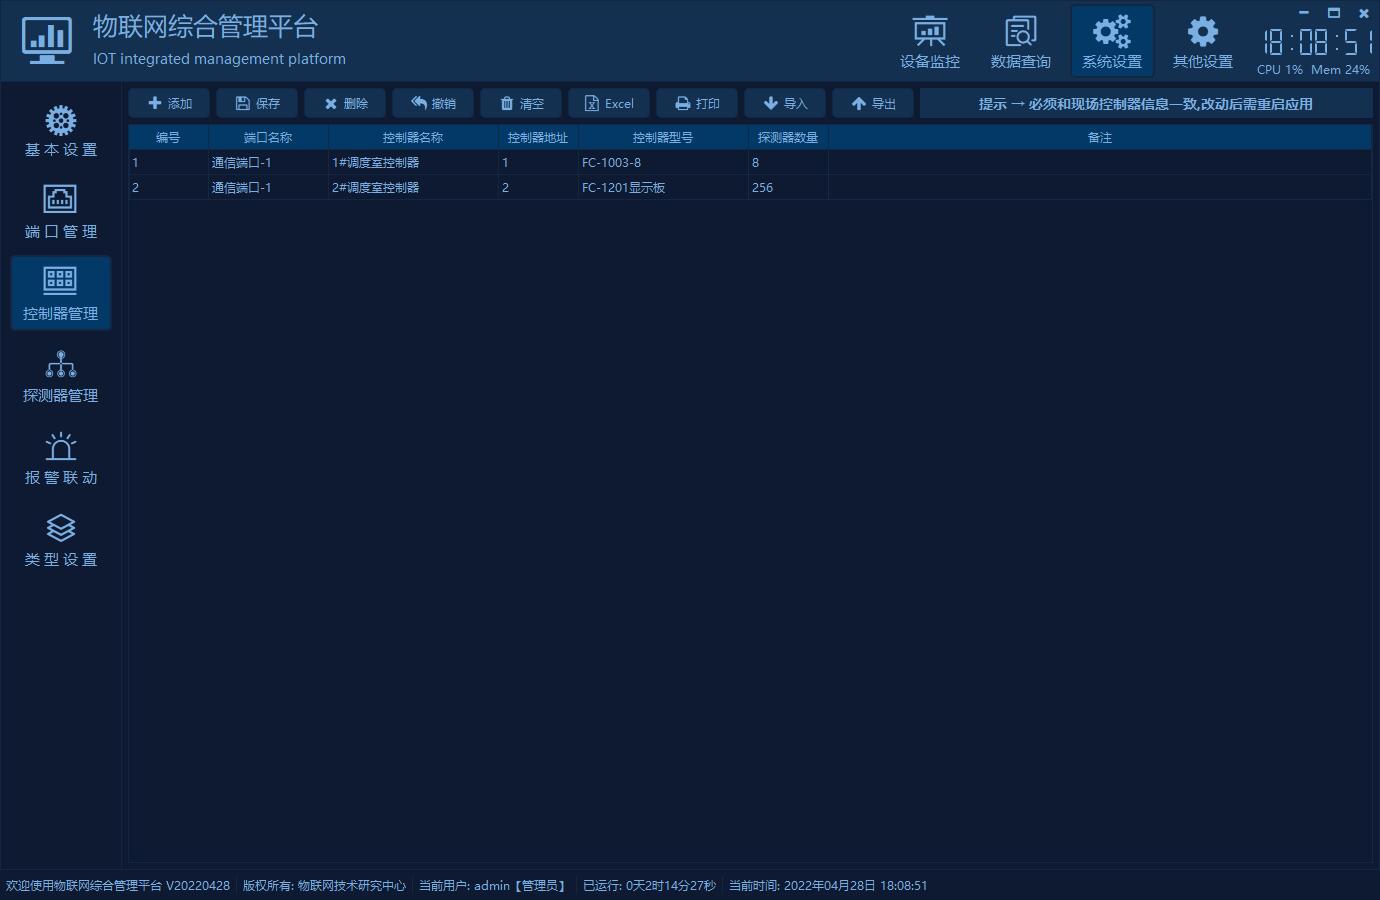The image size is (1380, 900).
Task: Sort by the 控制器名称 column header
Action: coord(412,137)
